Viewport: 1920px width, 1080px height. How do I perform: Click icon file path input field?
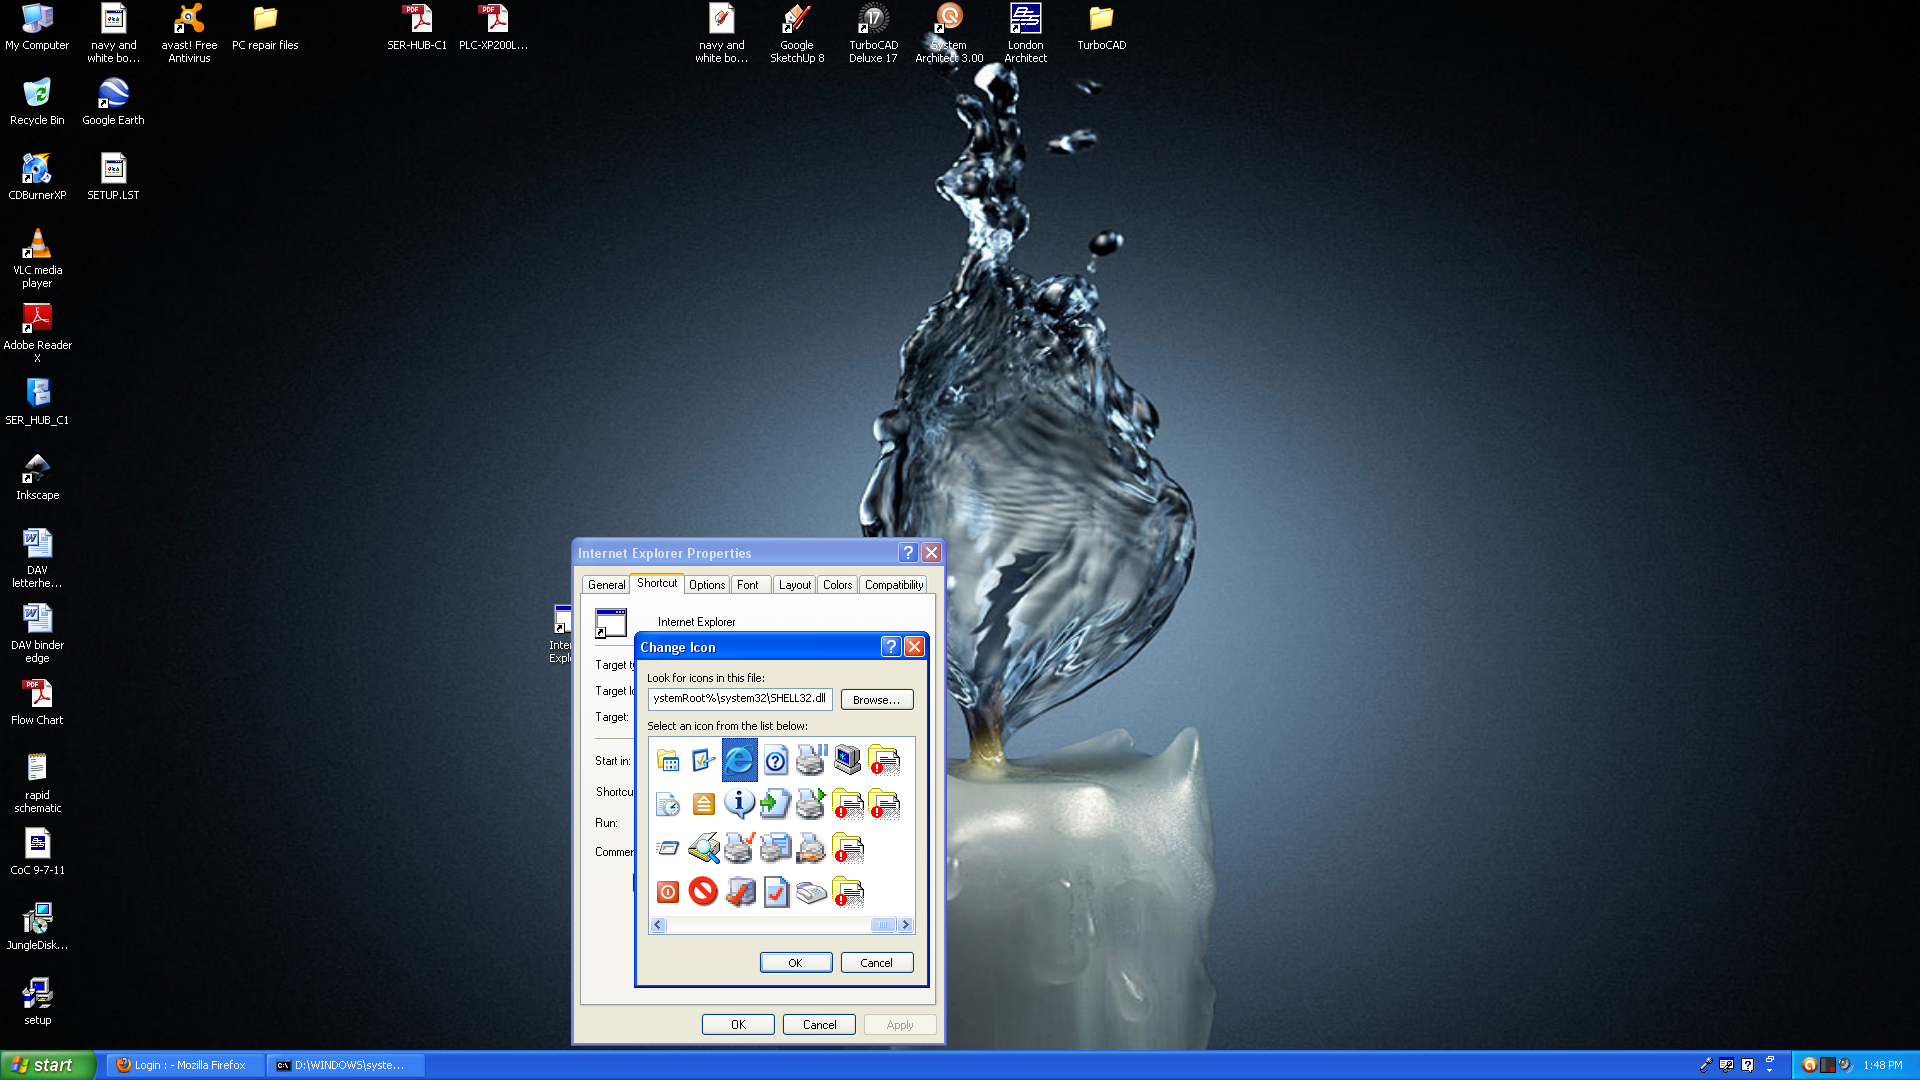click(x=739, y=699)
